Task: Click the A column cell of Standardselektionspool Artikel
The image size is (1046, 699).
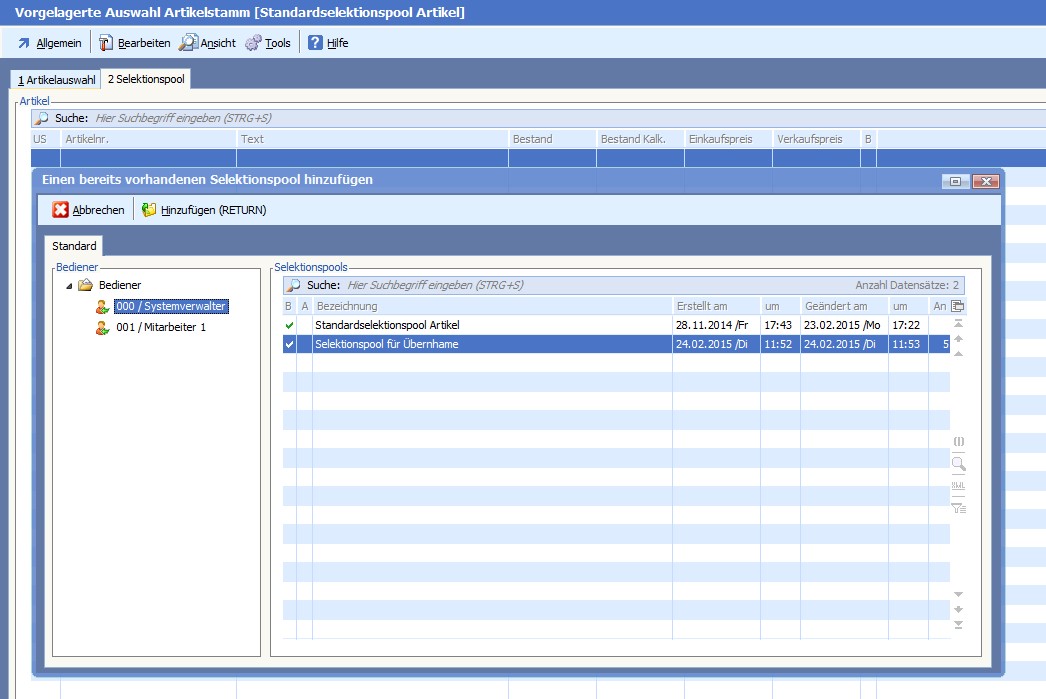Action: (x=304, y=325)
